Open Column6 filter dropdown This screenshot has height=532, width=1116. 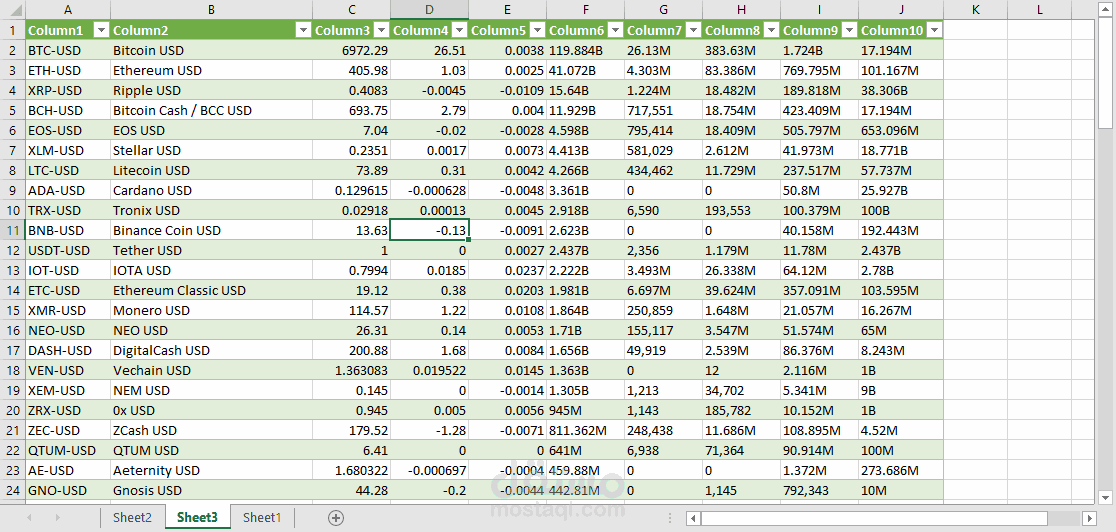(x=616, y=30)
